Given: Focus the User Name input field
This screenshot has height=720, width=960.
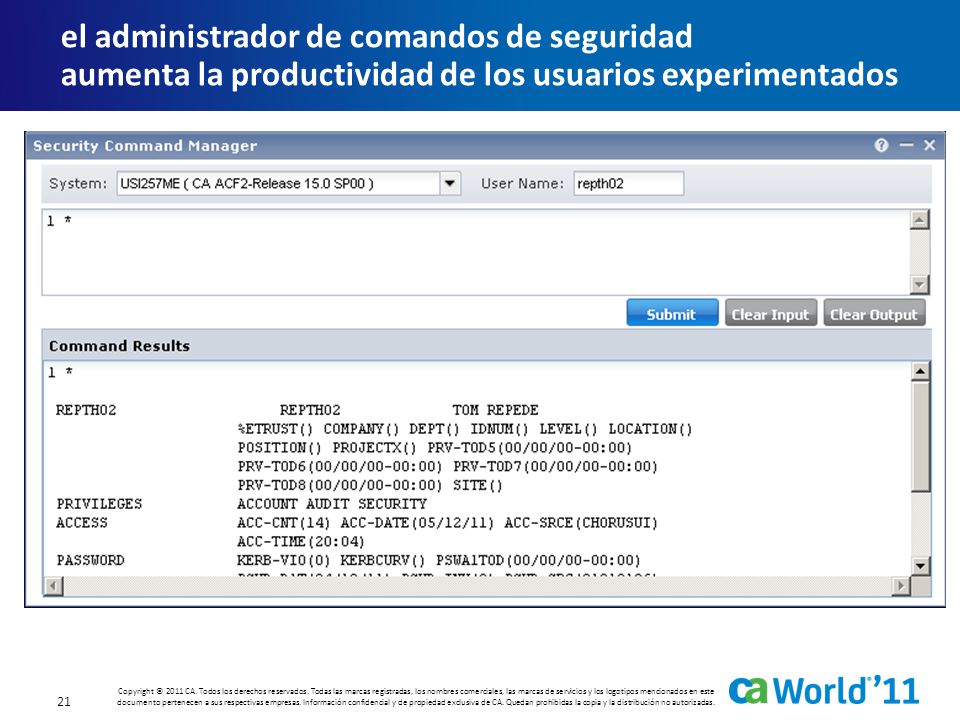Looking at the screenshot, I should coord(628,184).
